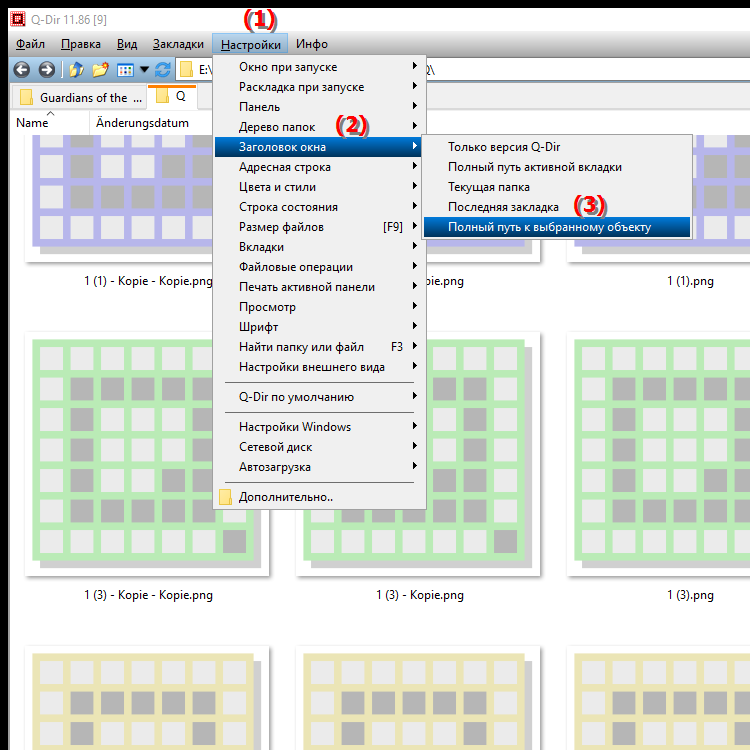Click file name 1 (3).png
The width and height of the screenshot is (750, 750).
click(690, 595)
